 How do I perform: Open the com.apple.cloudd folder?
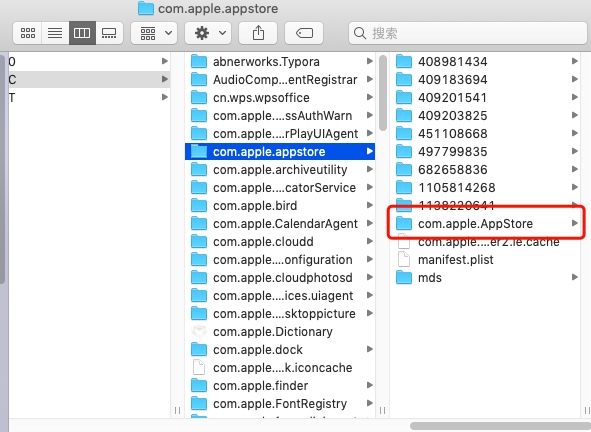pos(280,242)
